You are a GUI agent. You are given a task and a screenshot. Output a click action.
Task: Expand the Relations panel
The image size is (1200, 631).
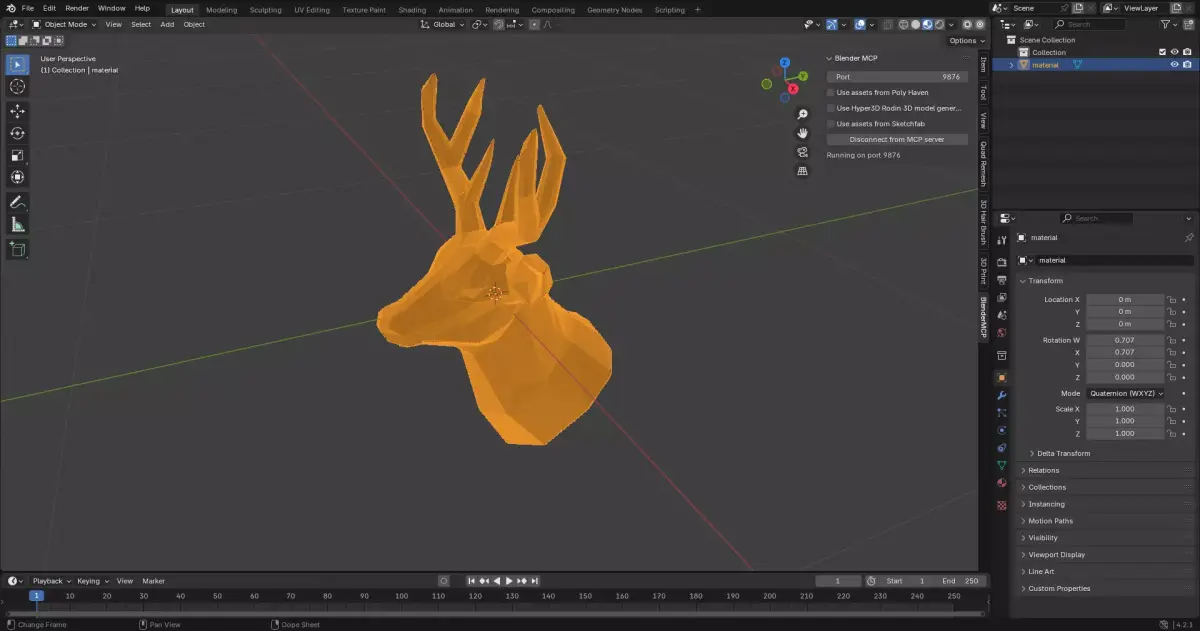pos(1043,470)
